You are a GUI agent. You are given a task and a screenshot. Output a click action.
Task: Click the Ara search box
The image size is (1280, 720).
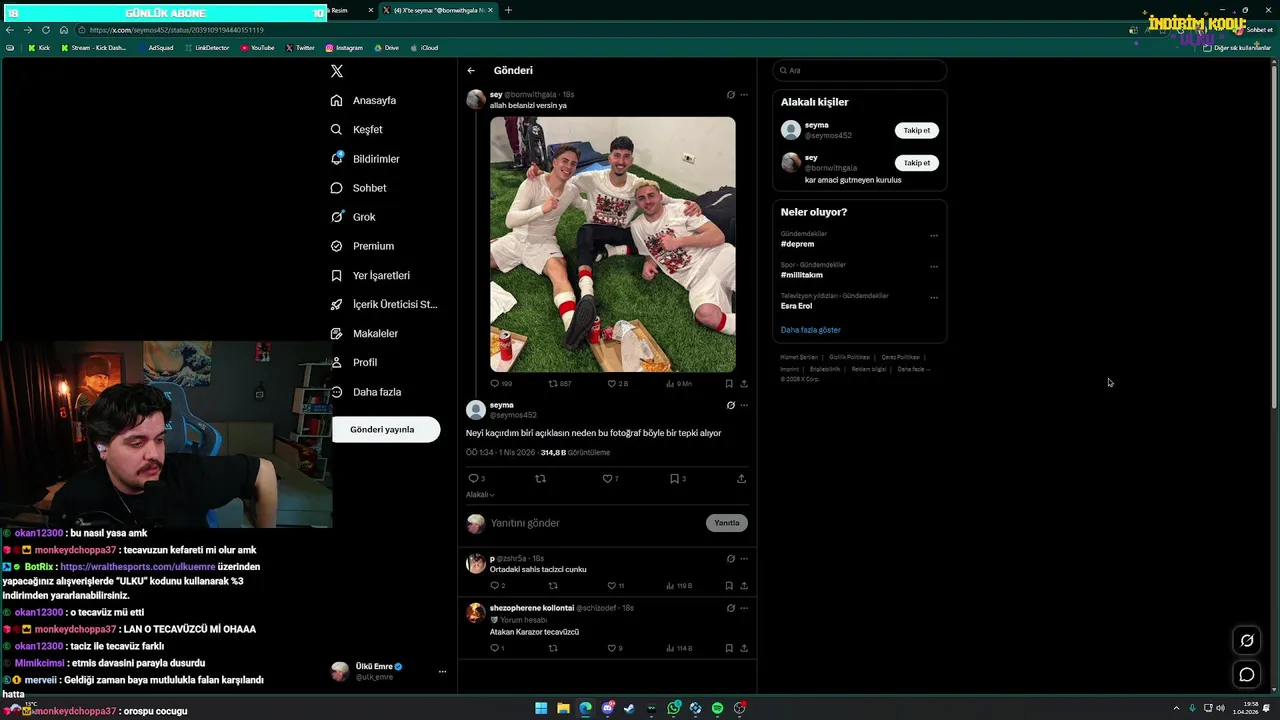click(x=860, y=70)
